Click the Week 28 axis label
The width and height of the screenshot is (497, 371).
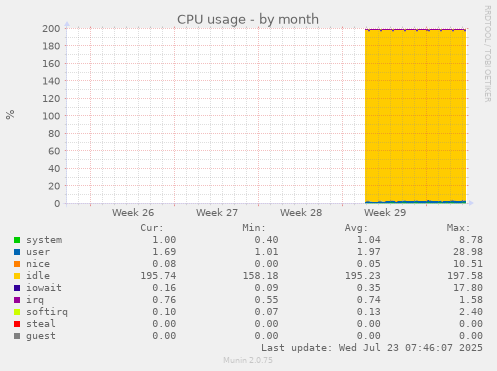pyautogui.click(x=301, y=213)
